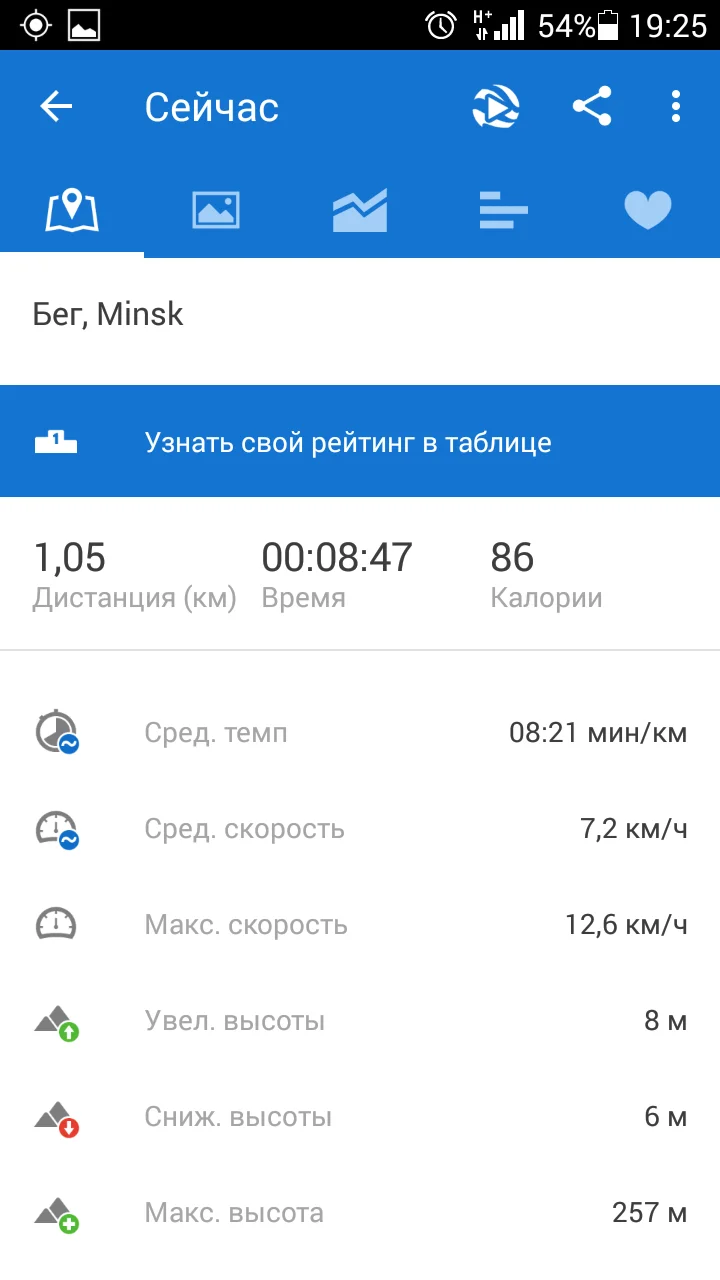Tap the average speed gauge icon
The height and width of the screenshot is (1280, 720).
tap(57, 829)
